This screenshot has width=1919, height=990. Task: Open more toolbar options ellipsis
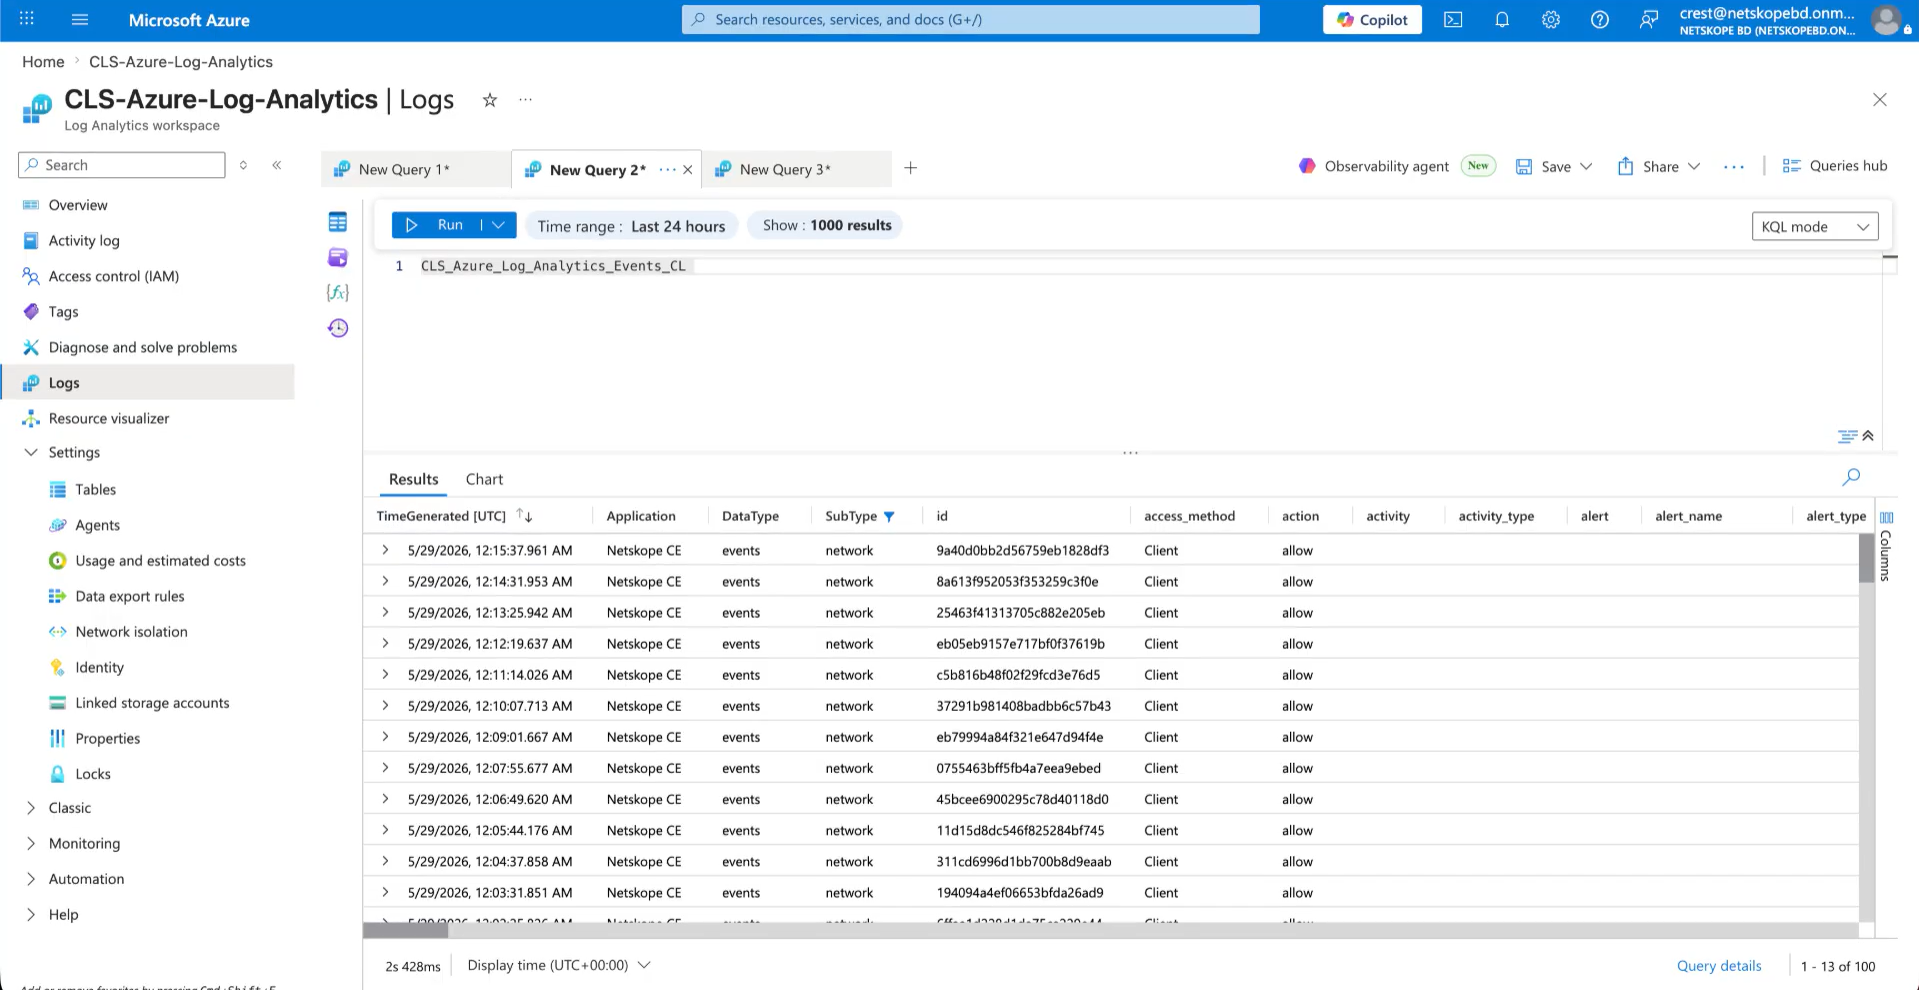[x=1734, y=167]
